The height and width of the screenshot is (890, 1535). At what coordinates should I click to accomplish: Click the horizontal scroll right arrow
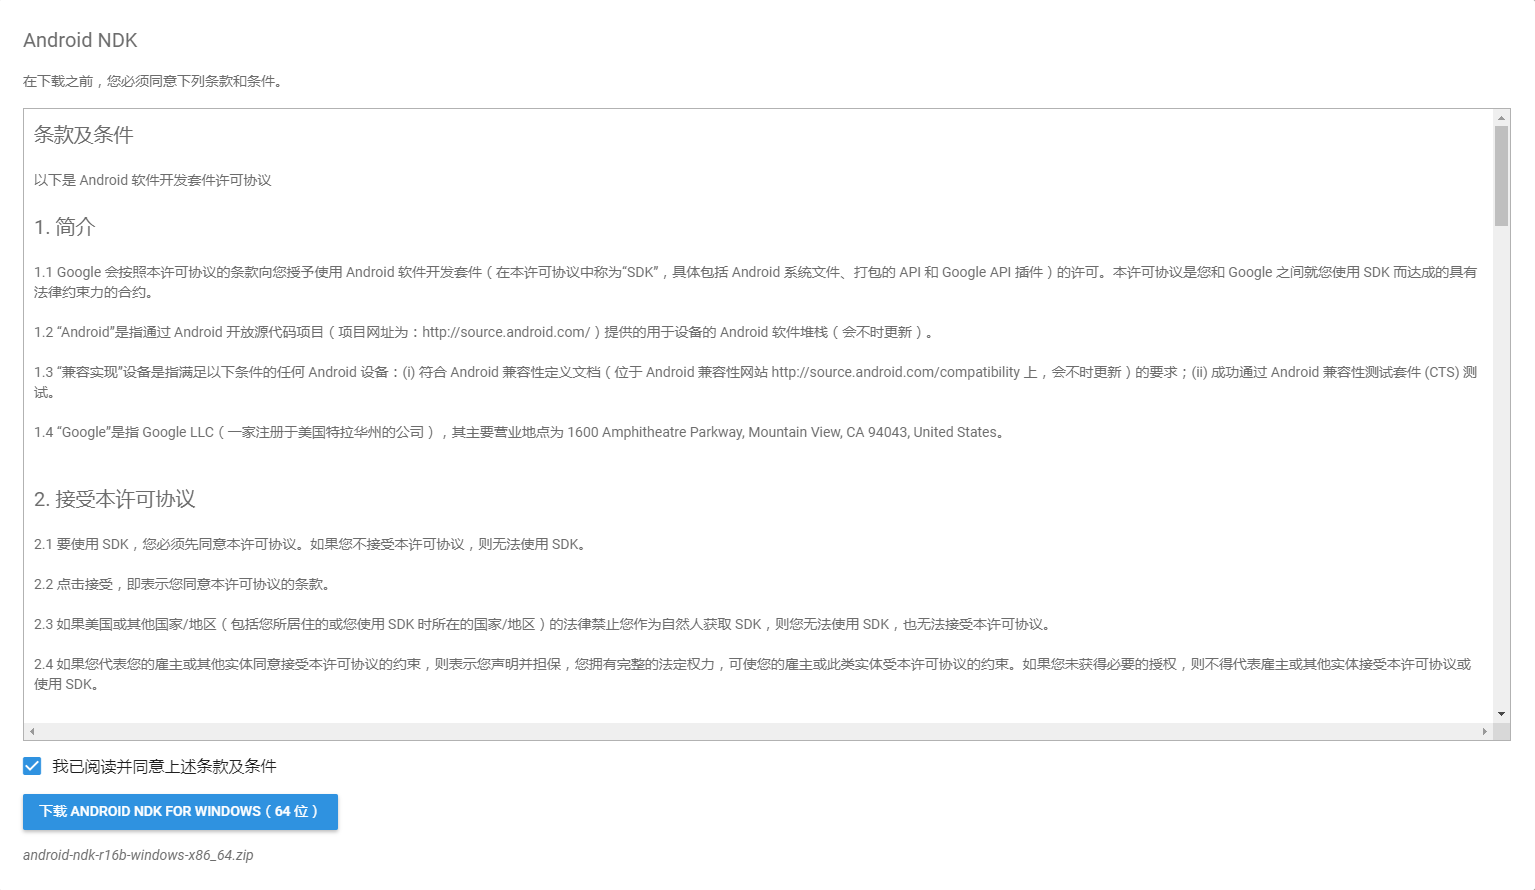pos(1484,731)
